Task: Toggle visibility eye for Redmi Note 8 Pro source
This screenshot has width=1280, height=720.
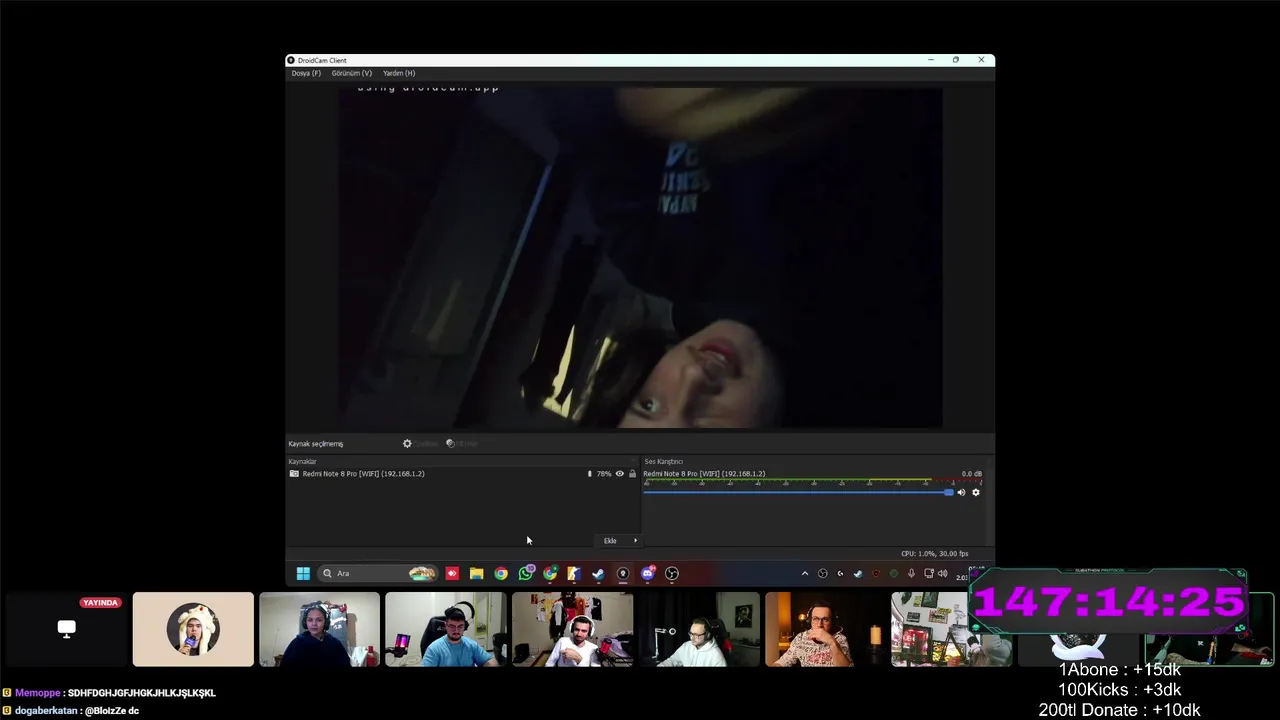Action: coord(620,474)
